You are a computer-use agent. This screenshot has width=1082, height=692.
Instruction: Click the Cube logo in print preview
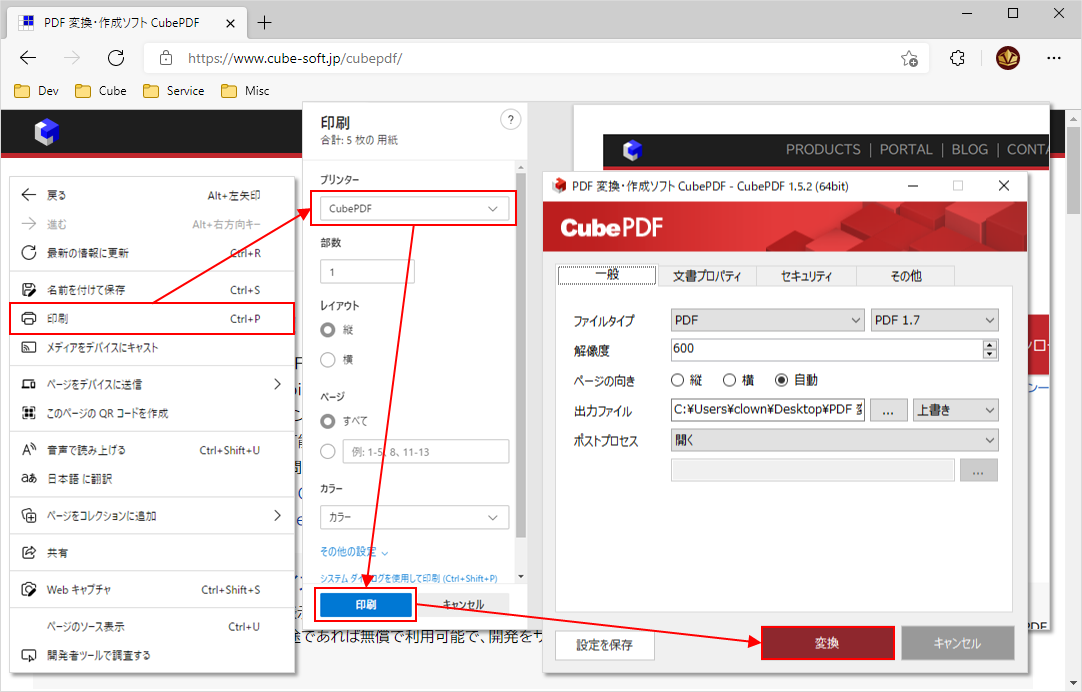coord(632,150)
